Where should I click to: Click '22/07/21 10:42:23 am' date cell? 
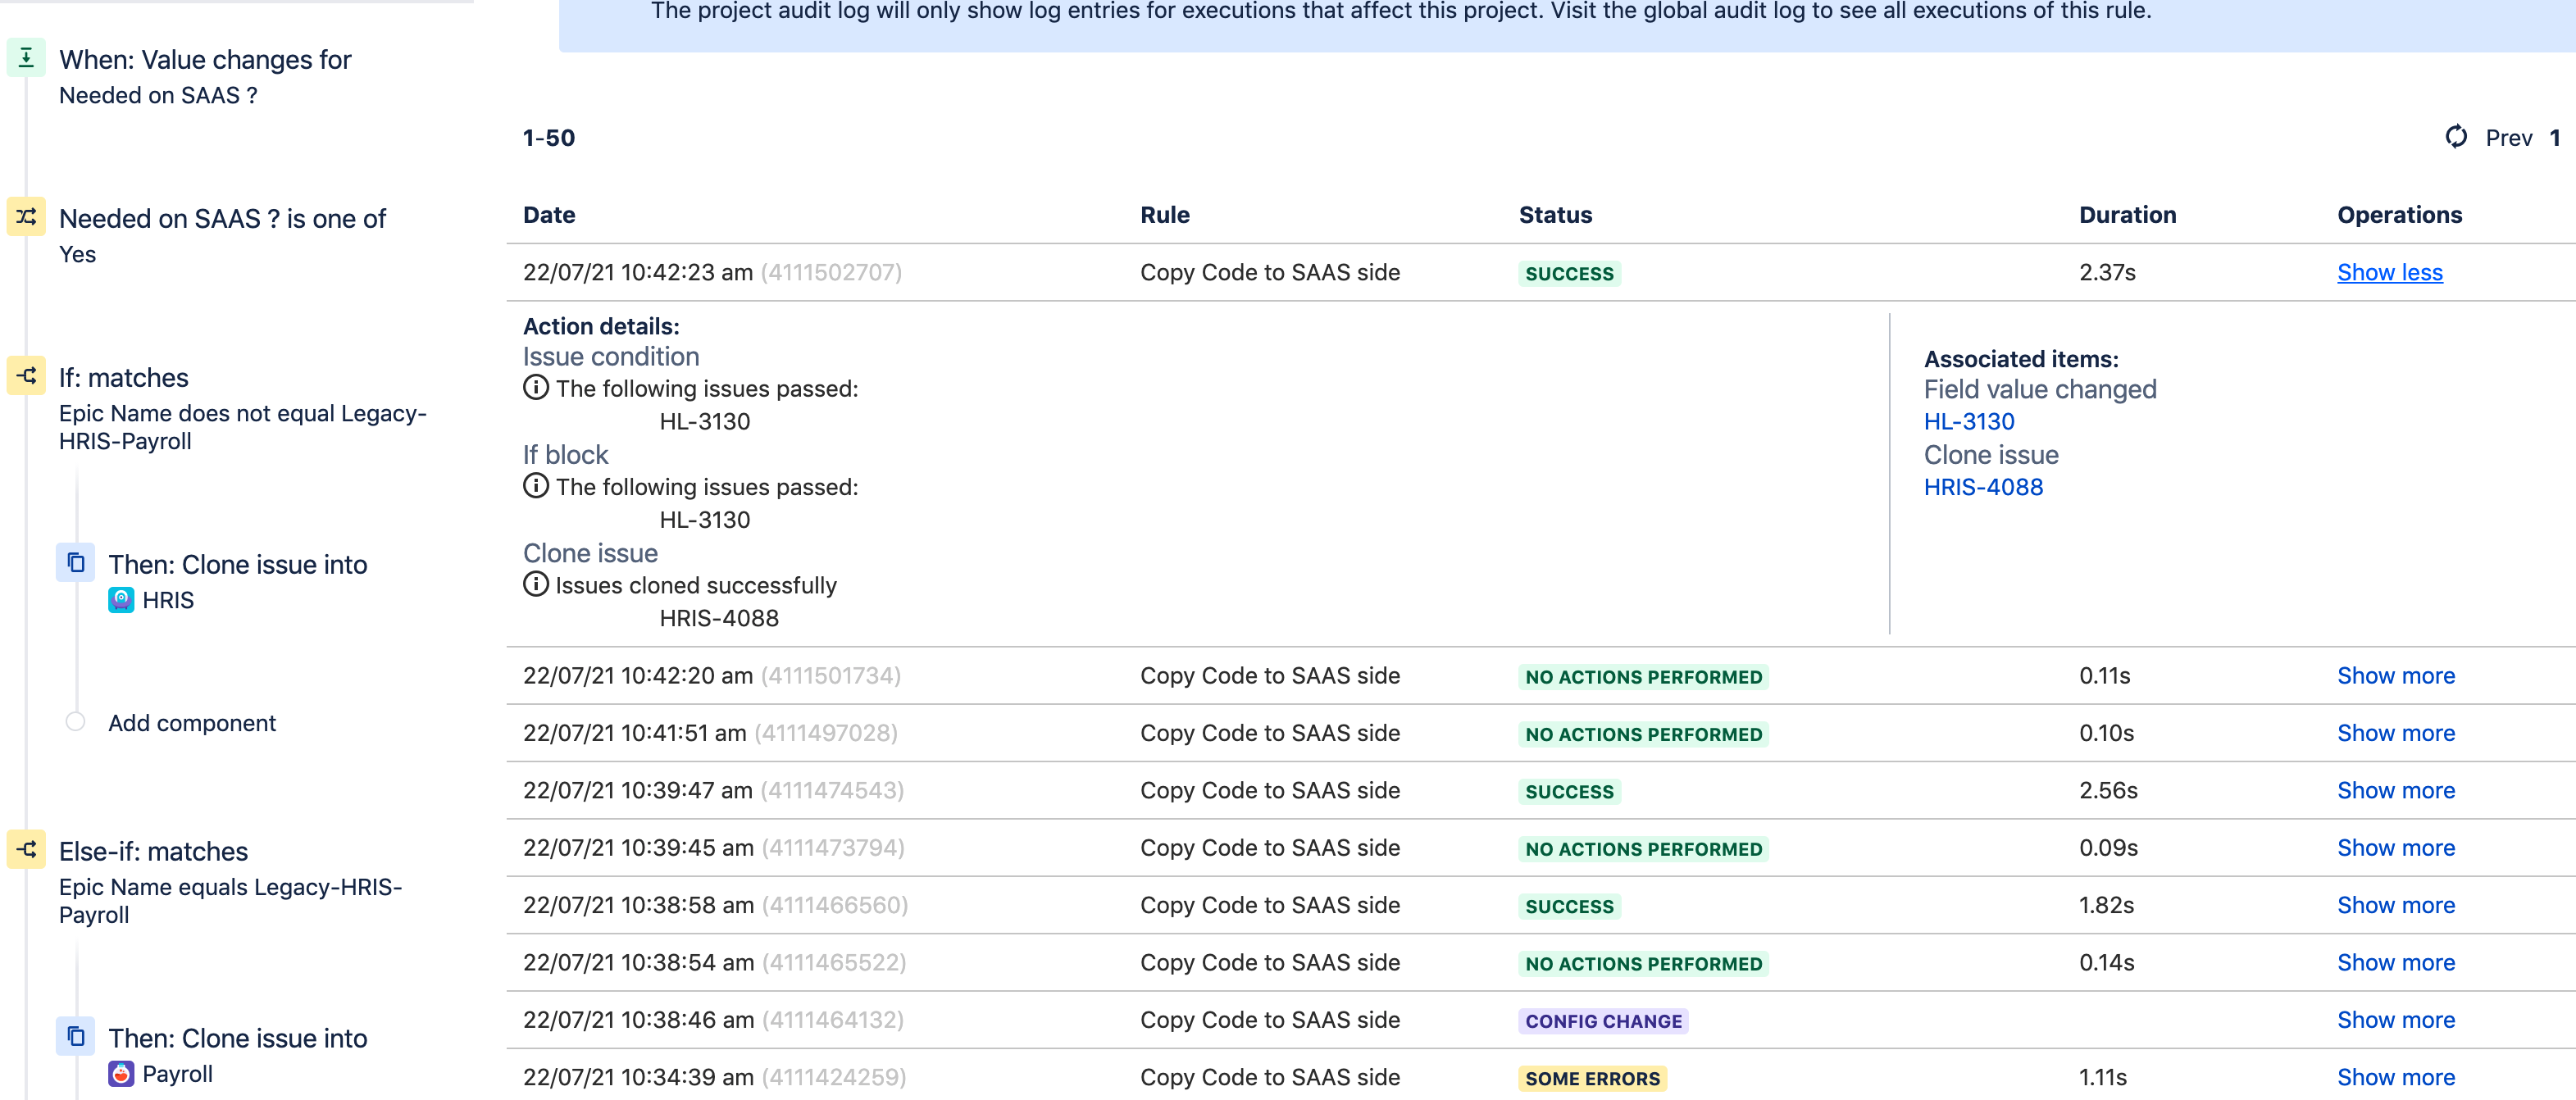[x=638, y=272]
